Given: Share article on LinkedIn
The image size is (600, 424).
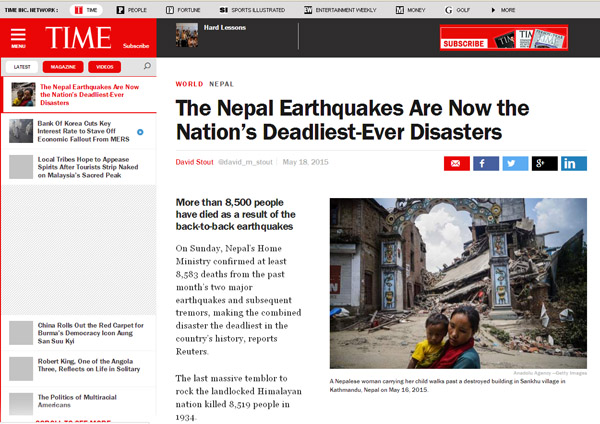Looking at the screenshot, I should click(574, 164).
